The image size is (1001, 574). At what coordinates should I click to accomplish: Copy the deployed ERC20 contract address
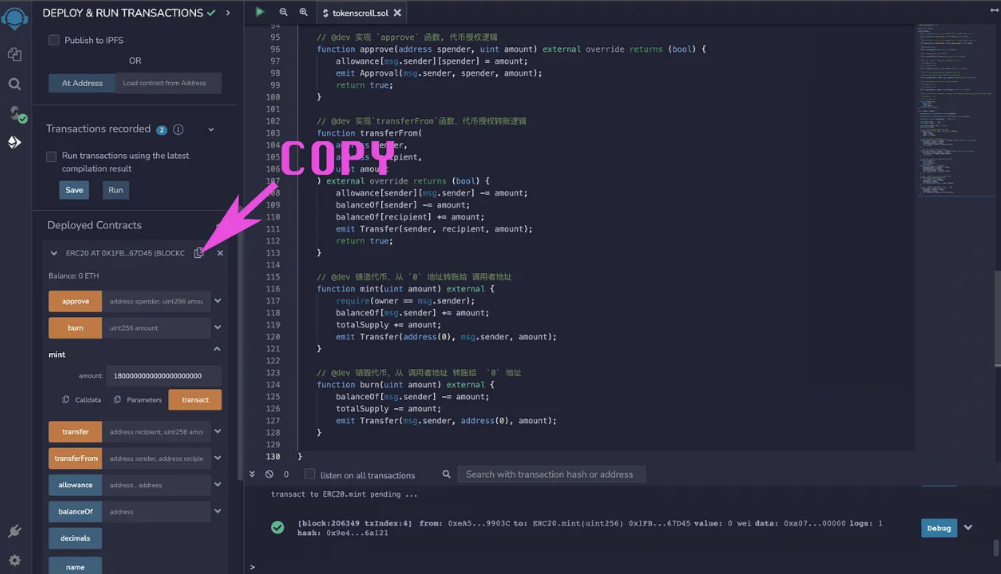[199, 253]
